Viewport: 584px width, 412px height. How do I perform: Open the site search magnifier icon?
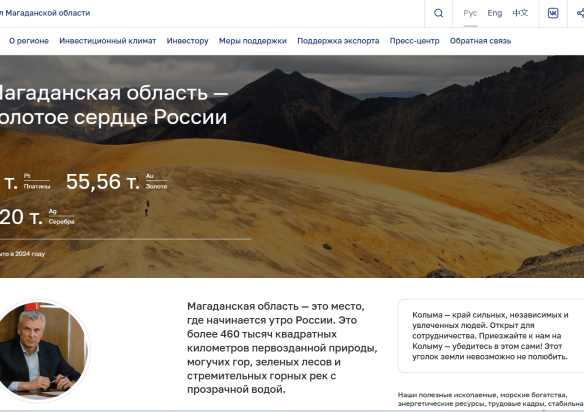(x=438, y=13)
